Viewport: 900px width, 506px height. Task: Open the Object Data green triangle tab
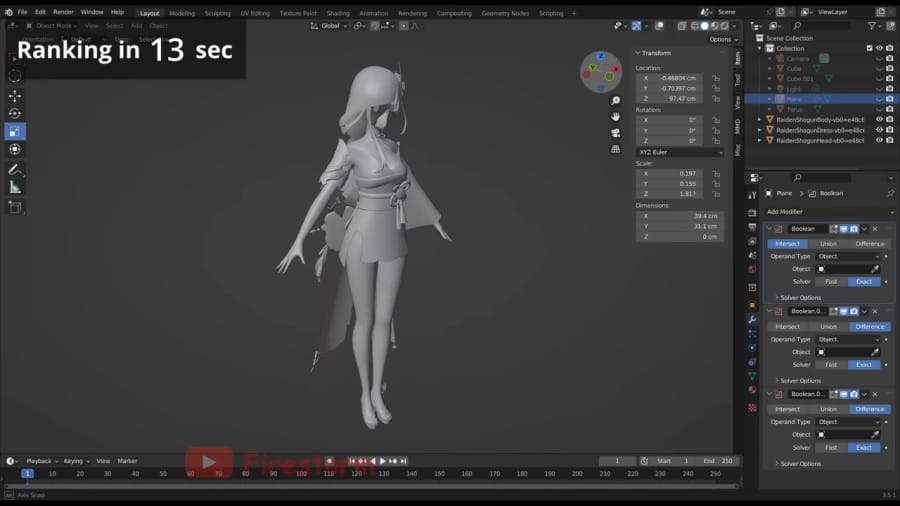pos(752,376)
